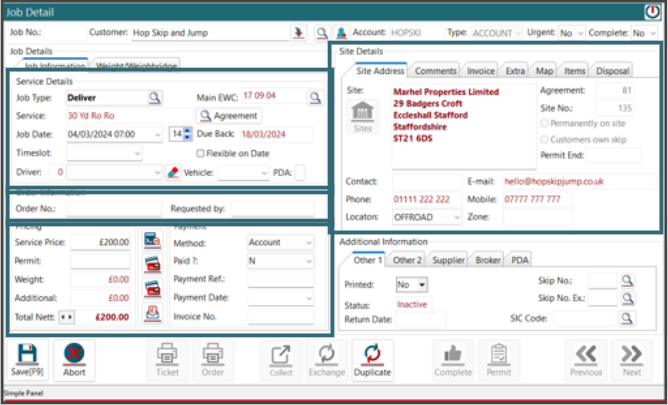The height and width of the screenshot is (405, 668).
Task: Switch to the Map tab
Action: (544, 71)
